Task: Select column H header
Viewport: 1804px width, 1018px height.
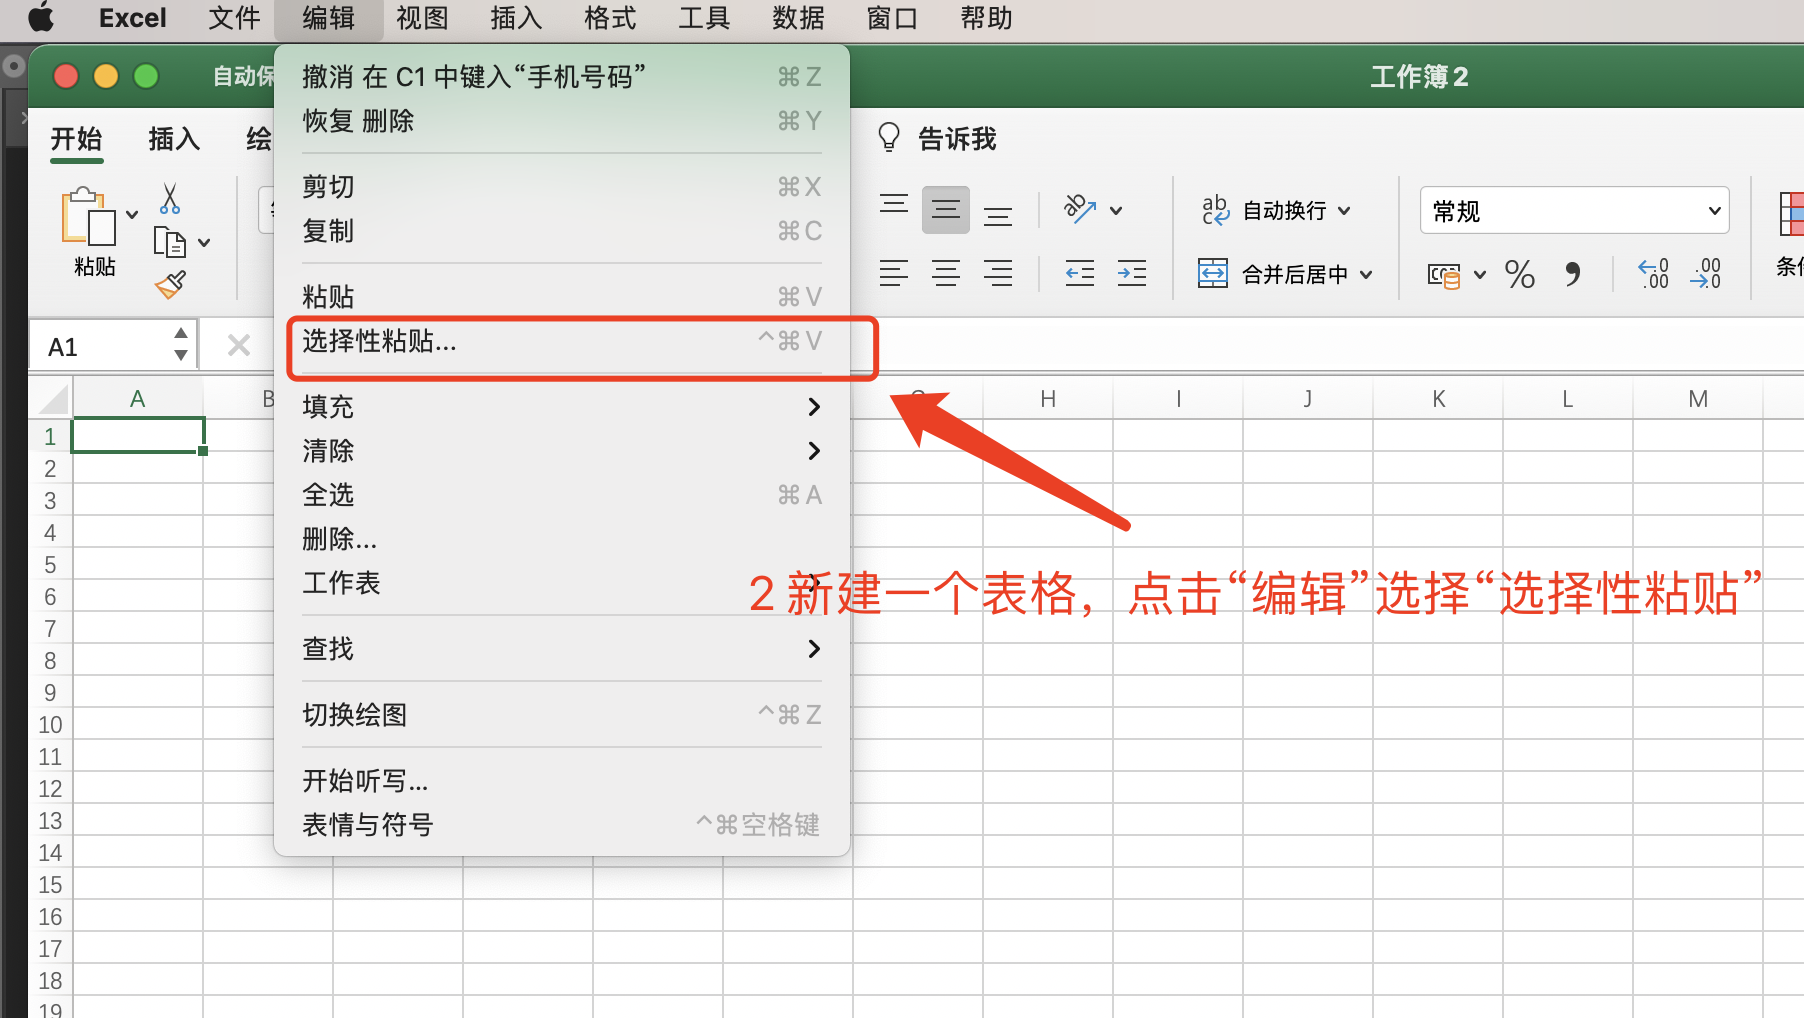Action: [x=1048, y=399]
